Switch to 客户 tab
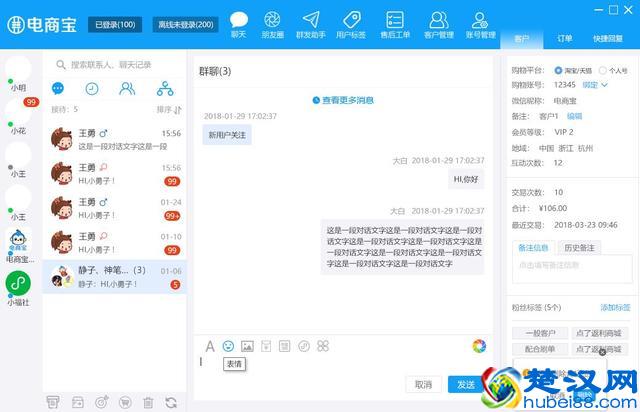The width and height of the screenshot is (640, 412). tap(521, 39)
